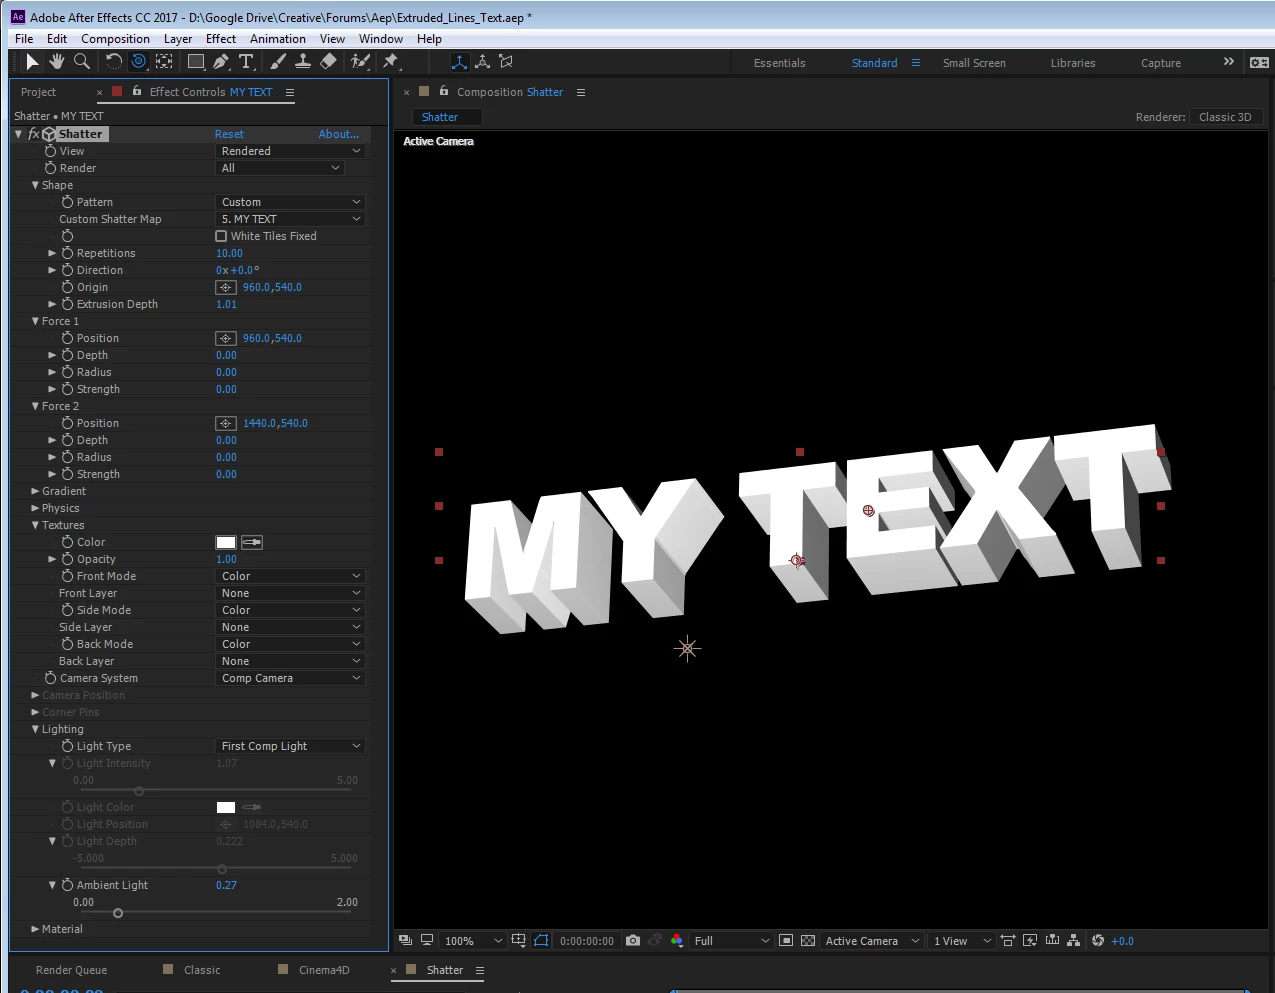The height and width of the screenshot is (993, 1275).
Task: Open the View dropdown set to Rendered
Action: coord(291,151)
